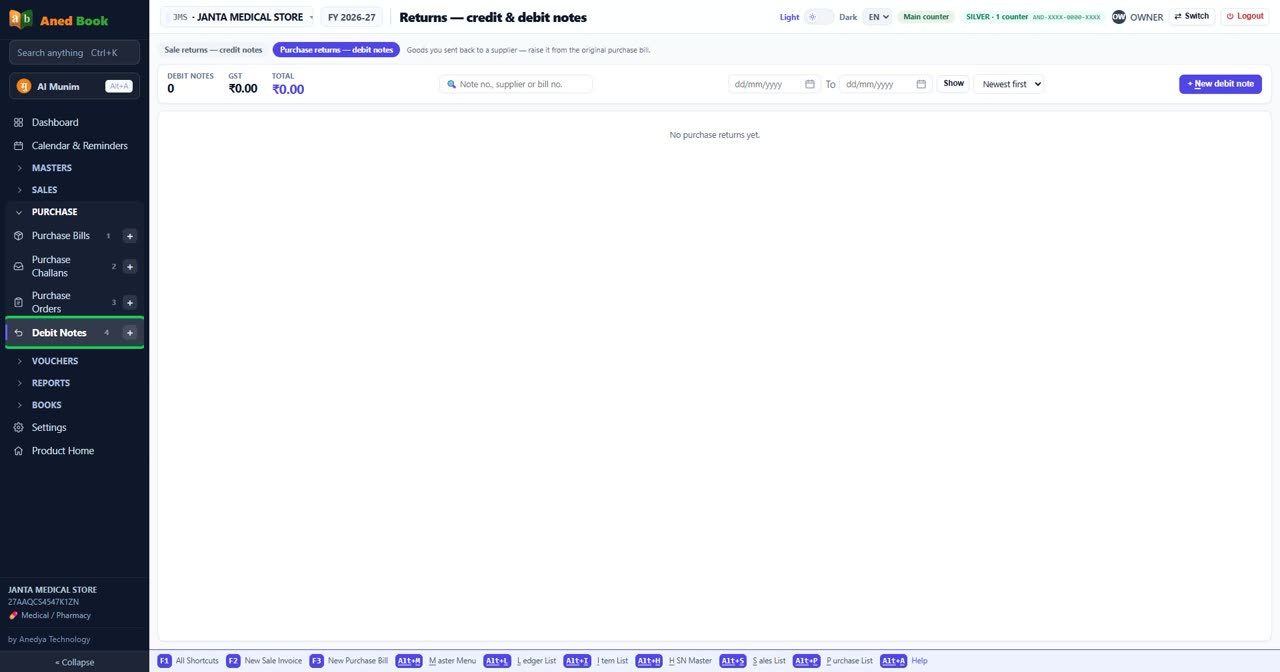The image size is (1280, 672).
Task: Click the Calendar & Reminders calendar icon
Action: pos(18,146)
